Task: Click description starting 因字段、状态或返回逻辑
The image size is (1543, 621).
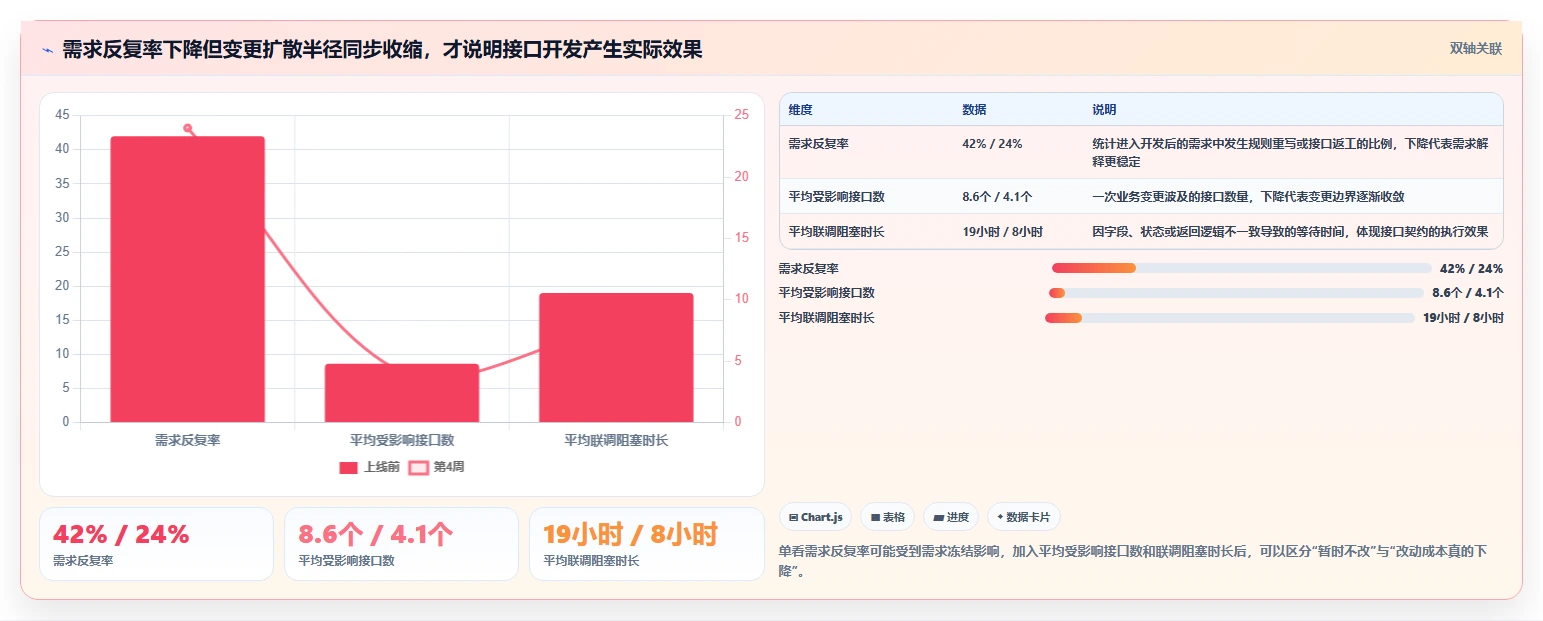Action: pyautogui.click(x=1290, y=232)
